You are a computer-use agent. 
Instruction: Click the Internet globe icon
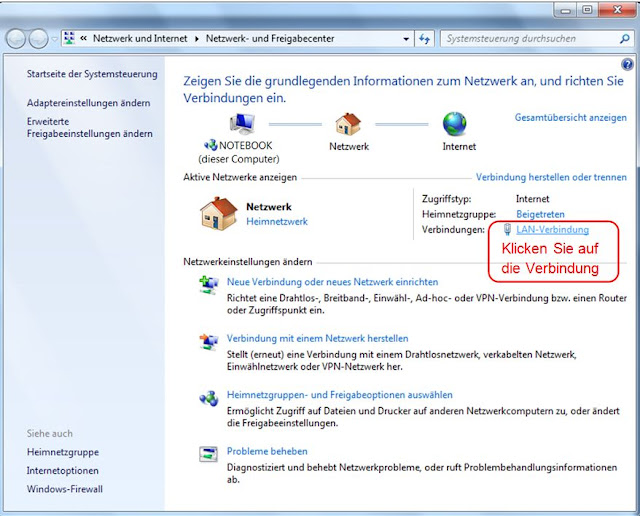pos(455,124)
